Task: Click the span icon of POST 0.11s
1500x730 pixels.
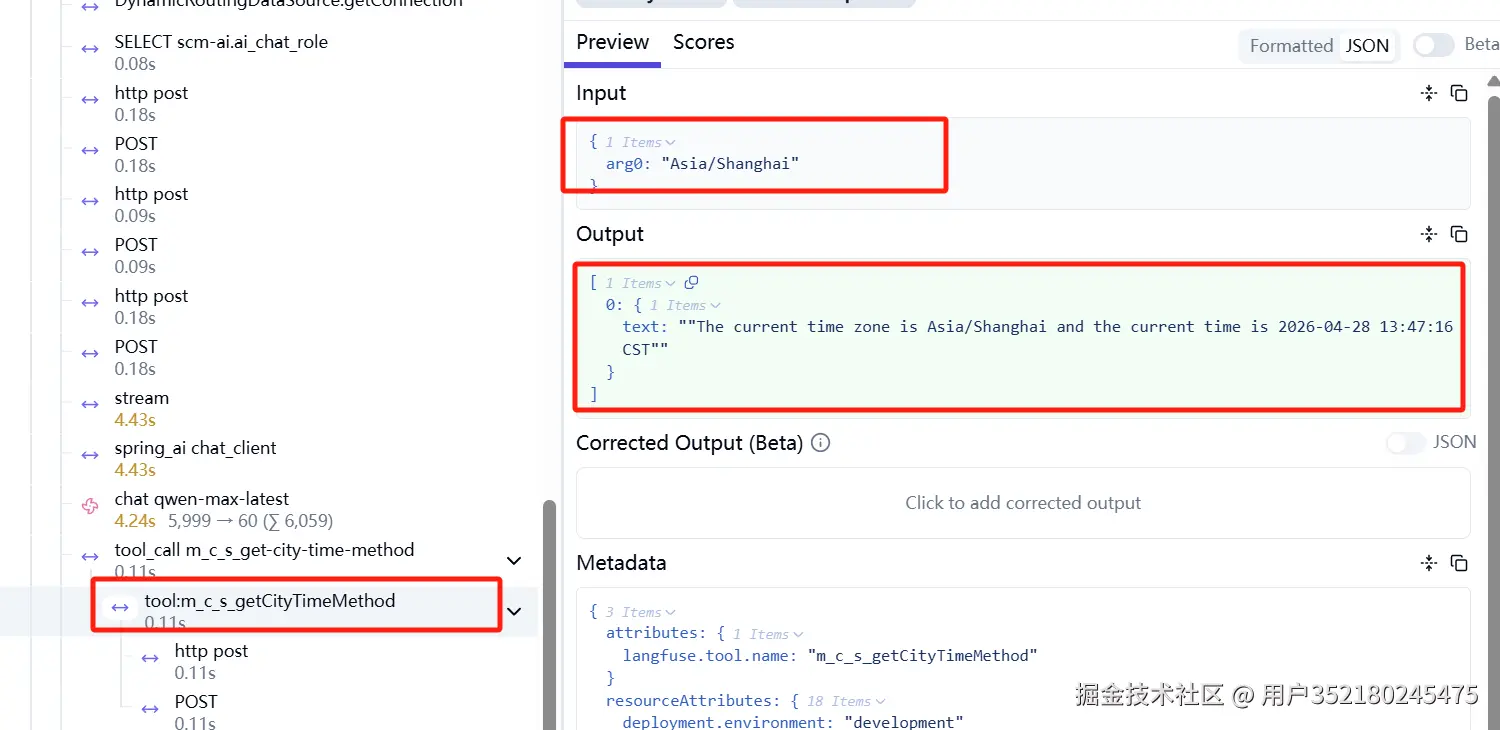Action: (x=150, y=709)
